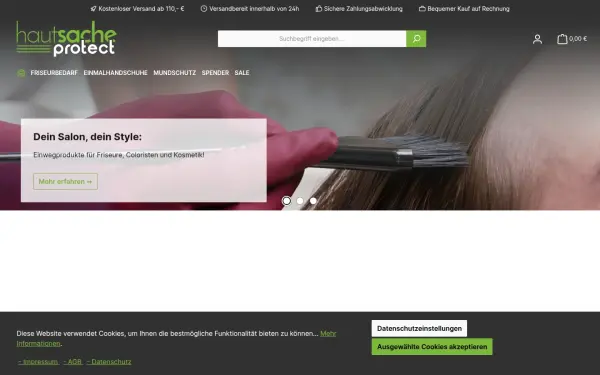
Task: Click 'Versandbereit innerhalb von 24h' text
Action: click(x=254, y=8)
